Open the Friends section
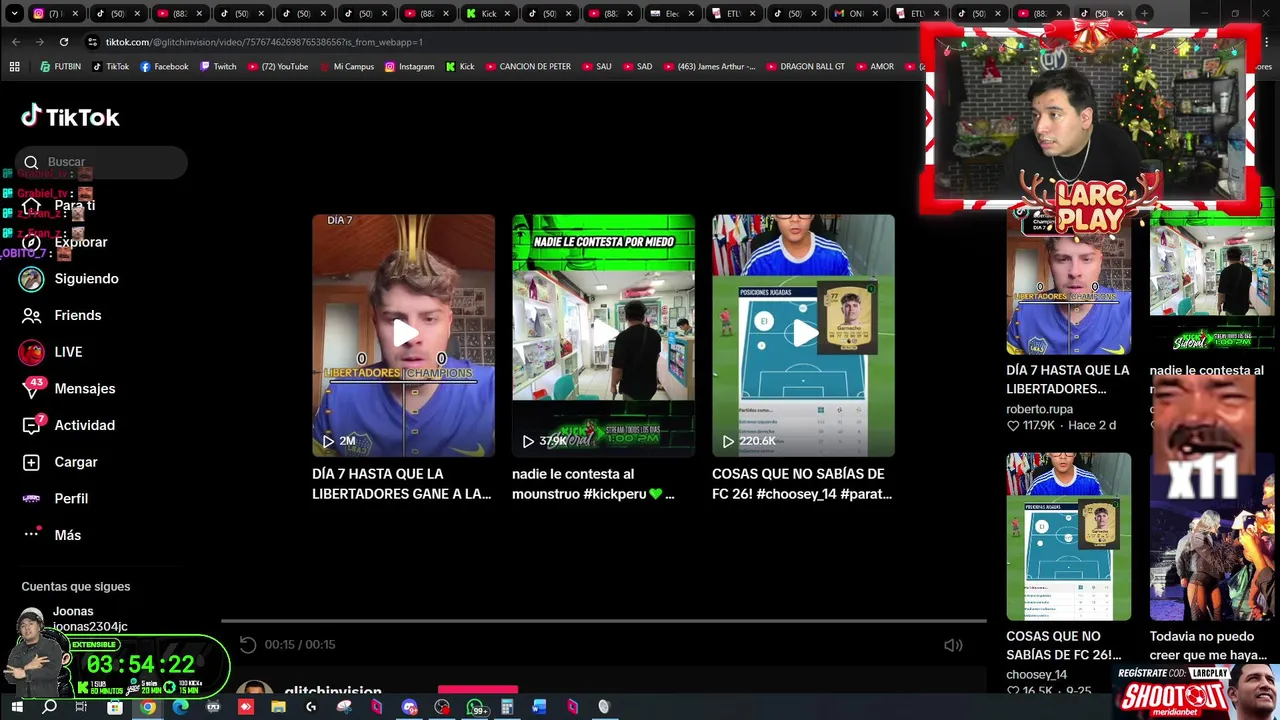The image size is (1280, 720). click(78, 315)
